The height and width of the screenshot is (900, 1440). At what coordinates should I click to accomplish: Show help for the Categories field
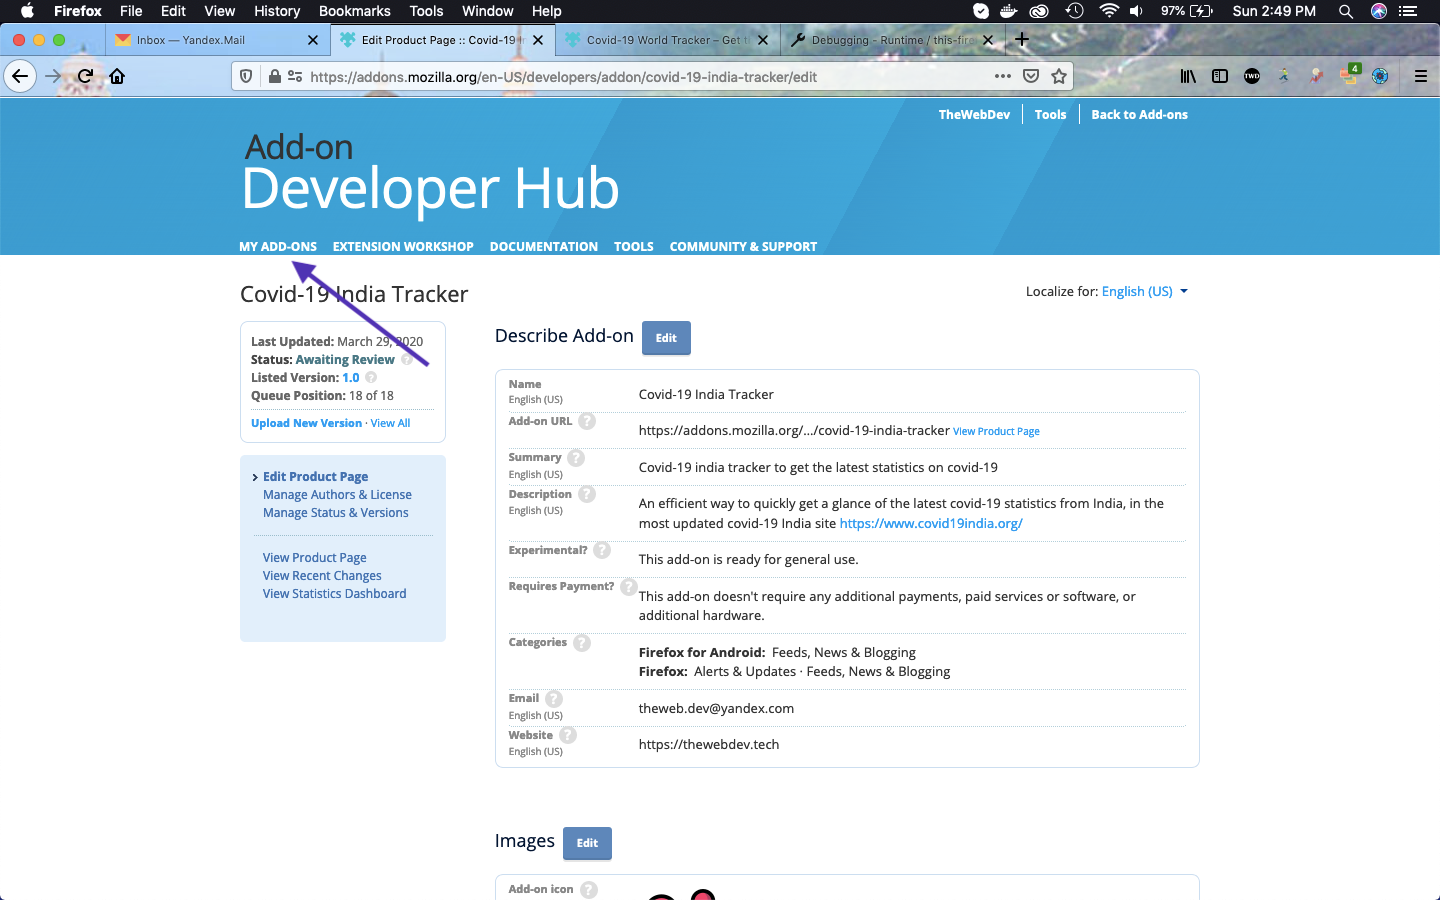coord(582,643)
